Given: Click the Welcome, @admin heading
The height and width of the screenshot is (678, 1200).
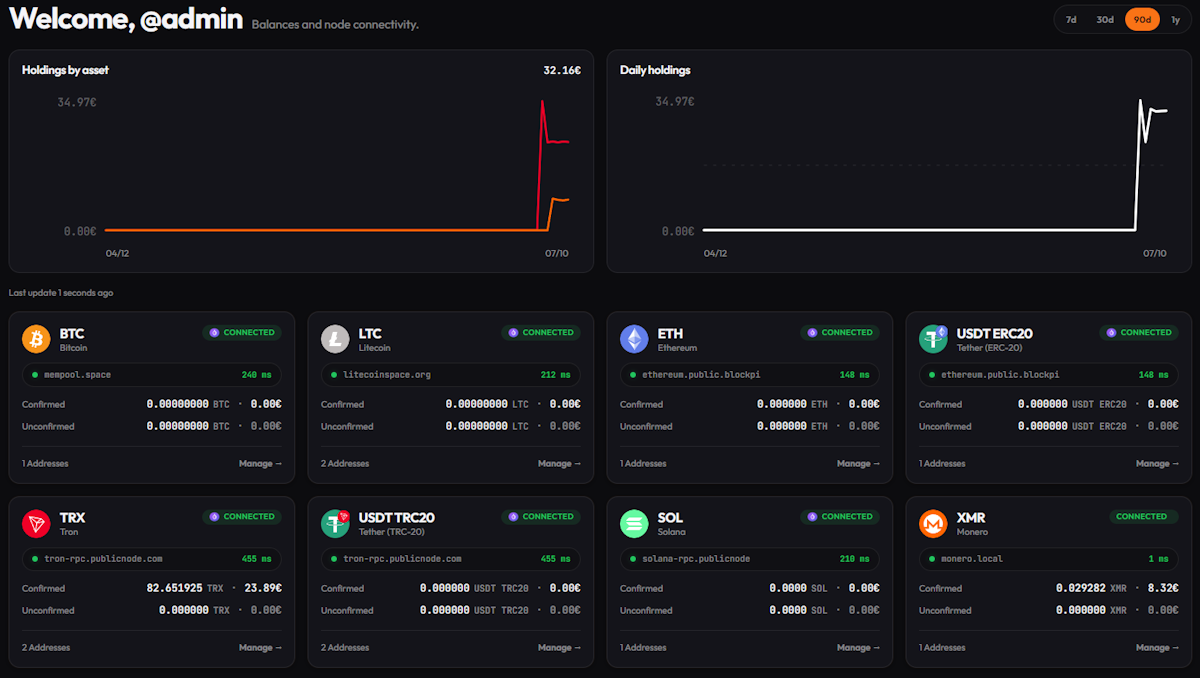Looking at the screenshot, I should coord(126,18).
